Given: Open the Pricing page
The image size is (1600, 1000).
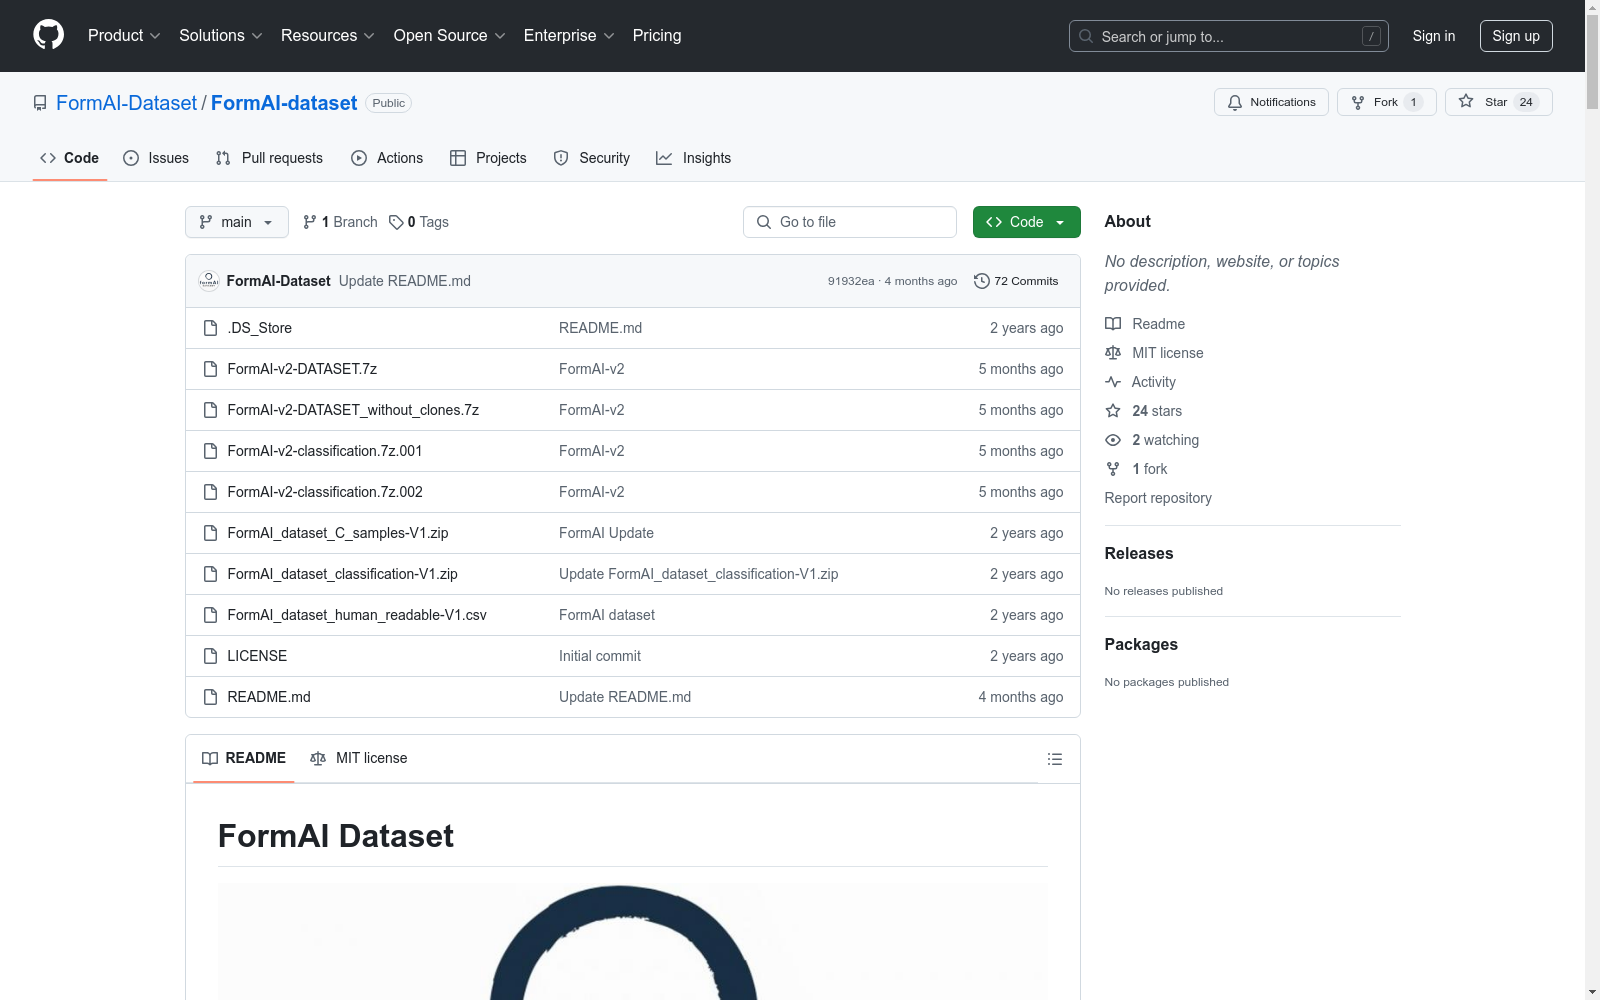Looking at the screenshot, I should pyautogui.click(x=657, y=36).
